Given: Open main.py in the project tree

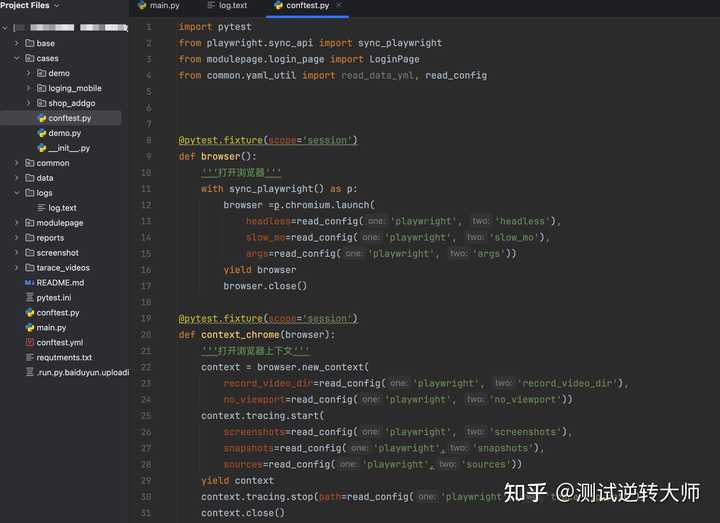Looking at the screenshot, I should [x=51, y=327].
